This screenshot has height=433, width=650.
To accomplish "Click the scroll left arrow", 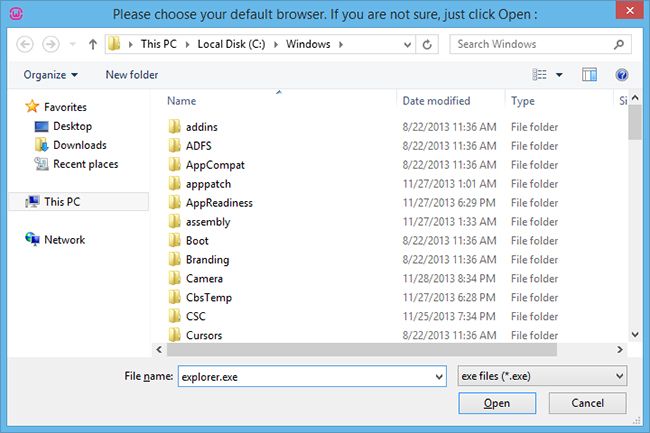I will [x=159, y=350].
